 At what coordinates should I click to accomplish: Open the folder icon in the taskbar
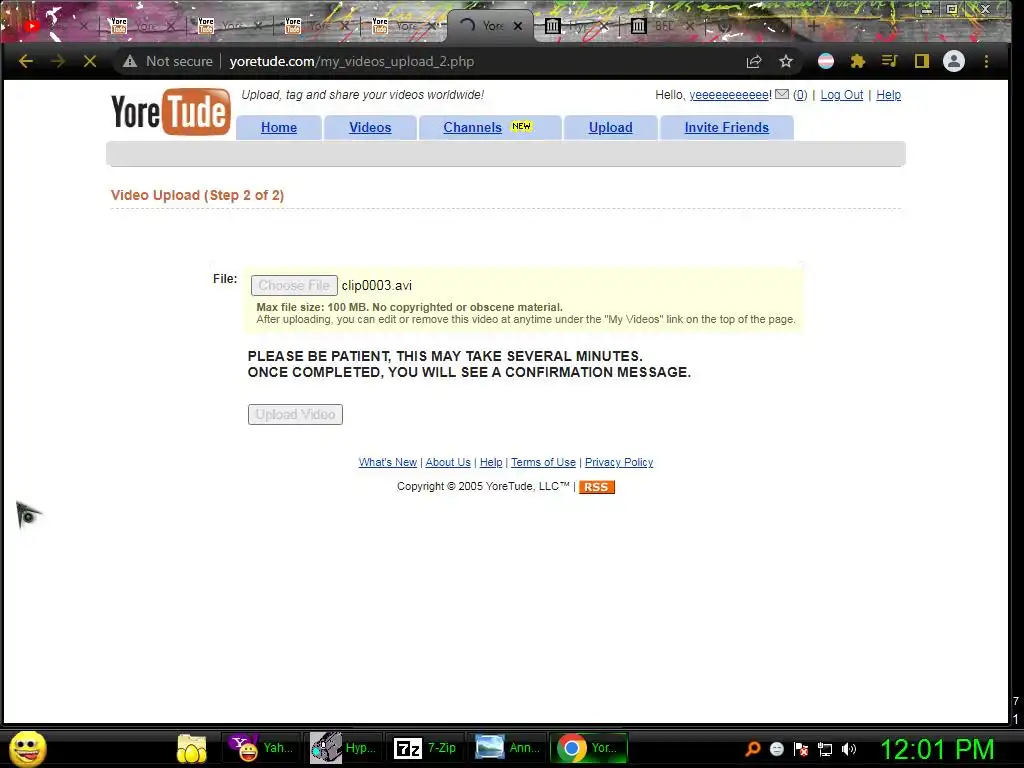coord(191,748)
